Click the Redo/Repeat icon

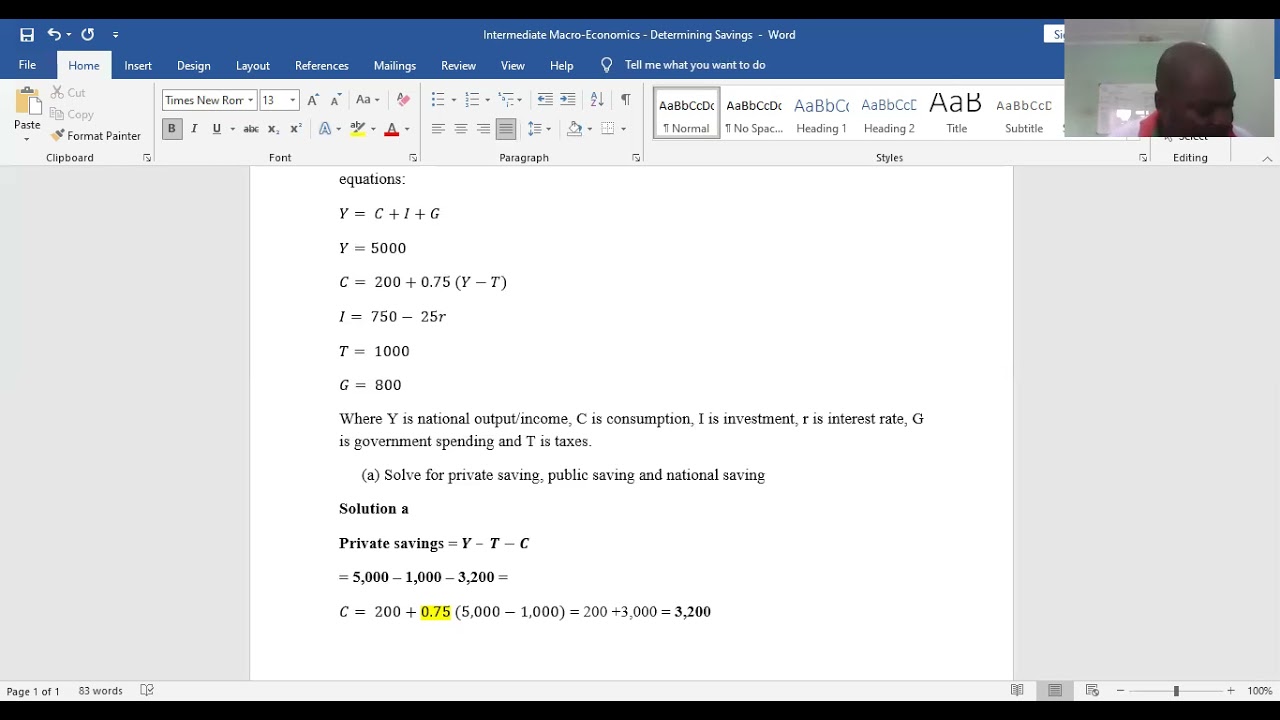[x=88, y=34]
